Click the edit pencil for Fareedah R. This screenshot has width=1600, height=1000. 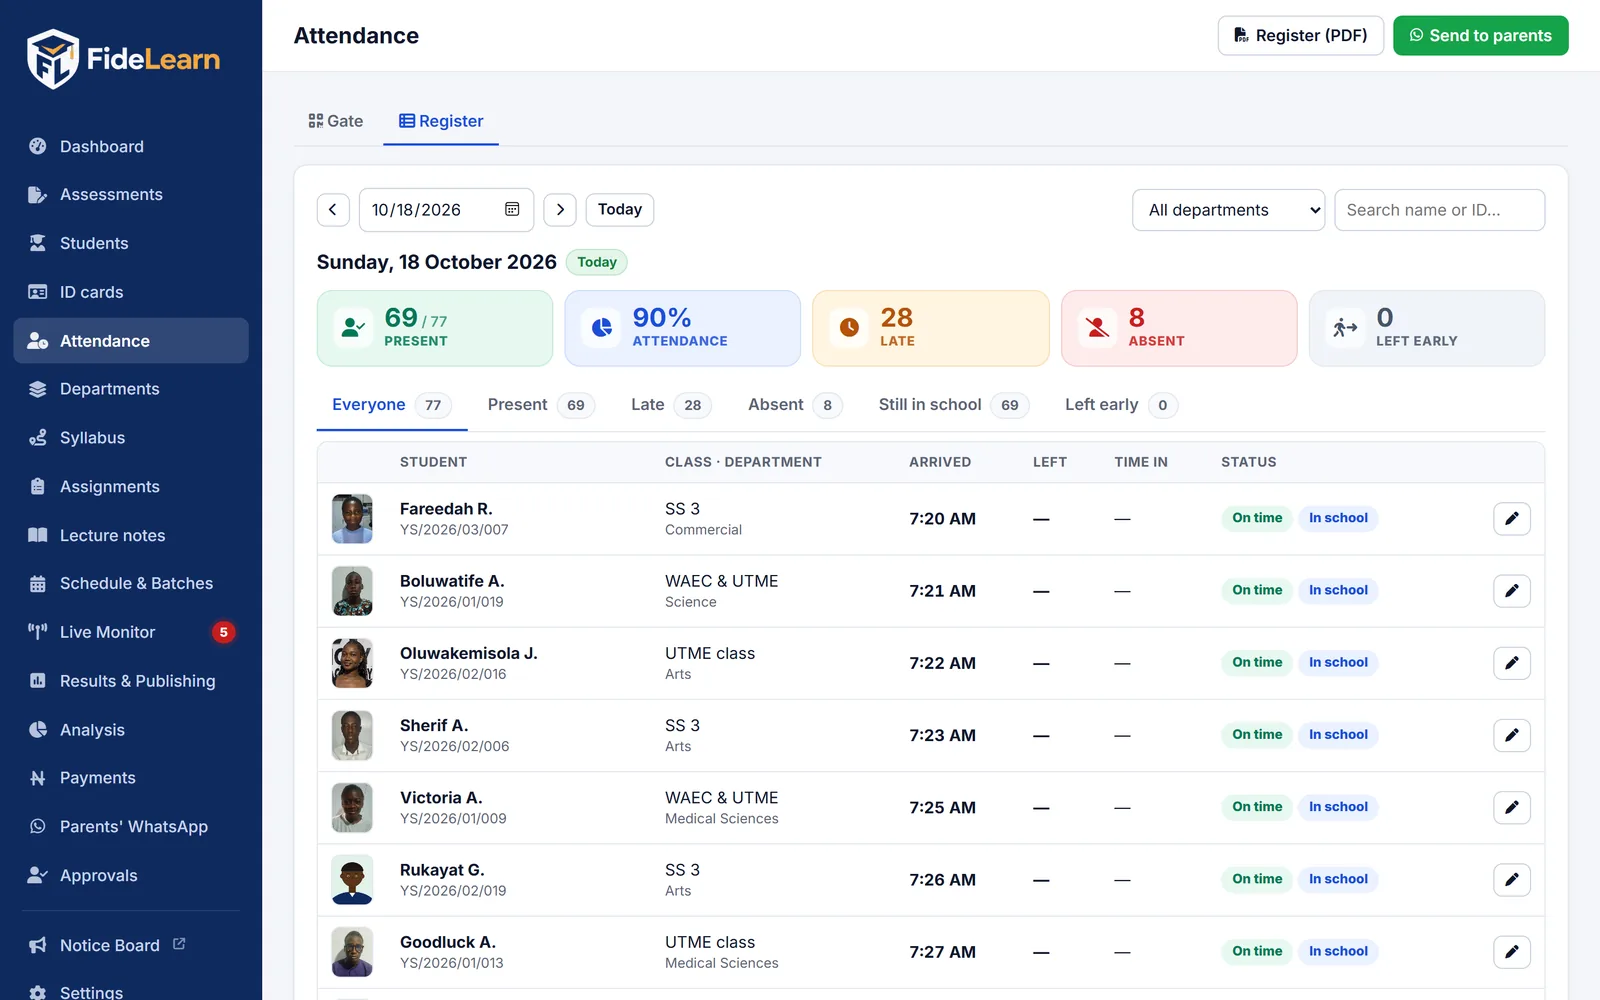(1512, 519)
